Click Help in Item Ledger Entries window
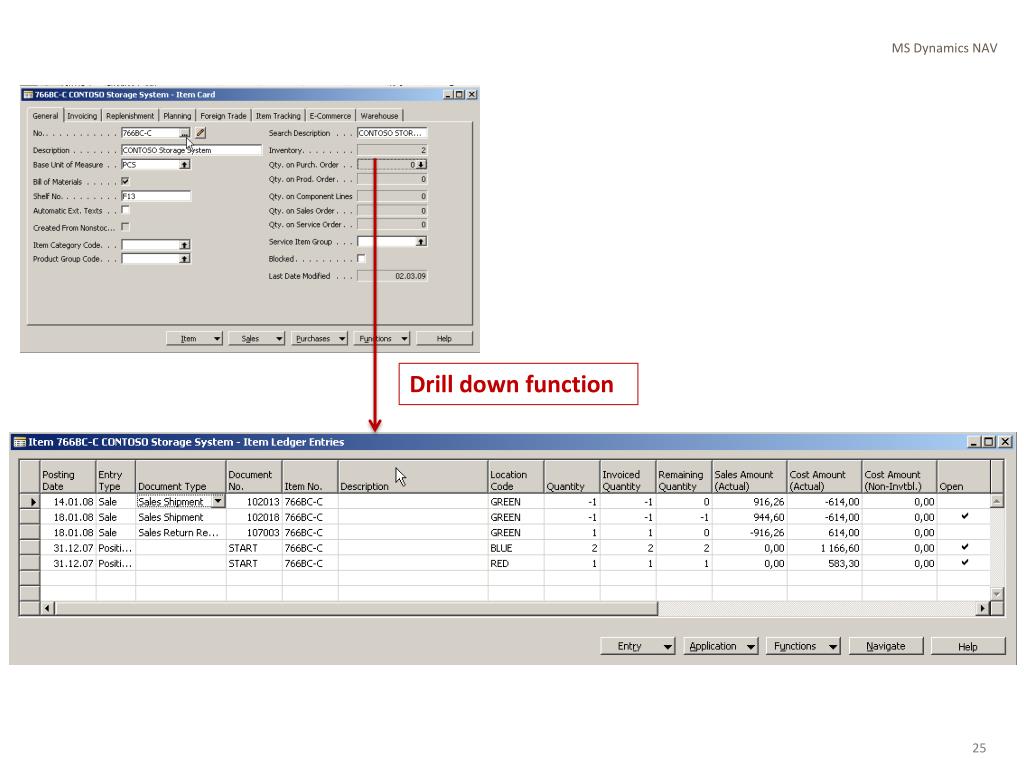 click(x=968, y=646)
